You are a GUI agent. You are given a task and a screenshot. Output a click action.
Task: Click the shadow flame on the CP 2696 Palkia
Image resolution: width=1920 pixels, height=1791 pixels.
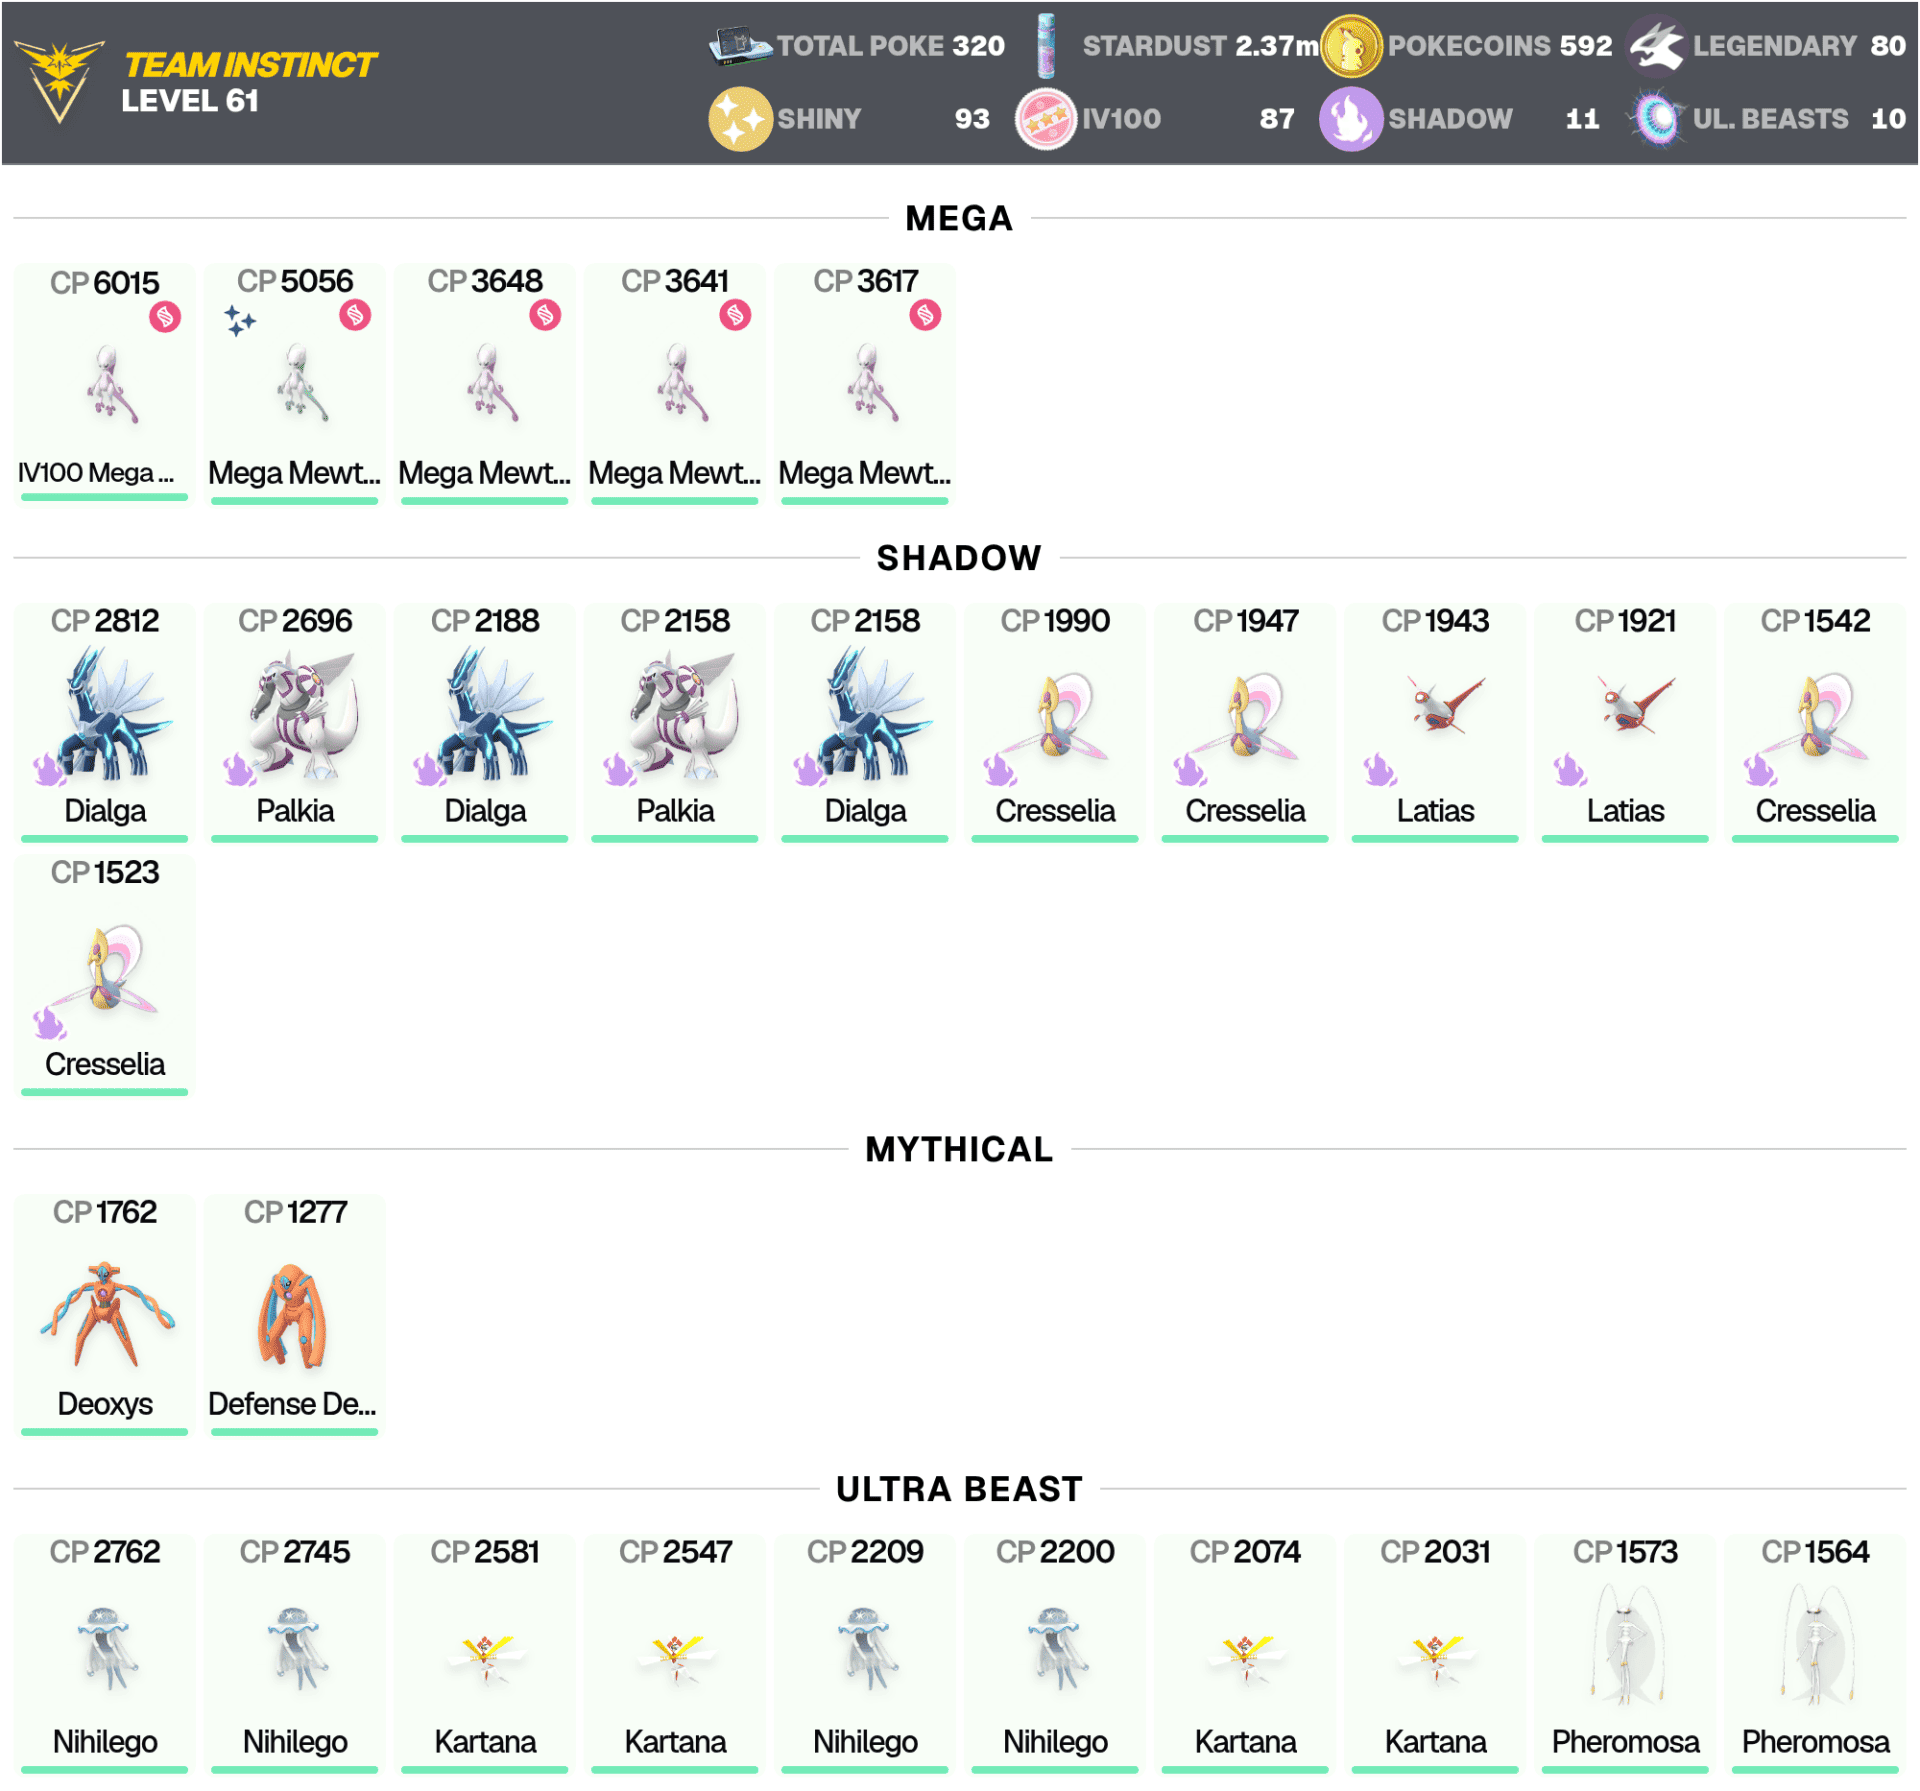239,770
